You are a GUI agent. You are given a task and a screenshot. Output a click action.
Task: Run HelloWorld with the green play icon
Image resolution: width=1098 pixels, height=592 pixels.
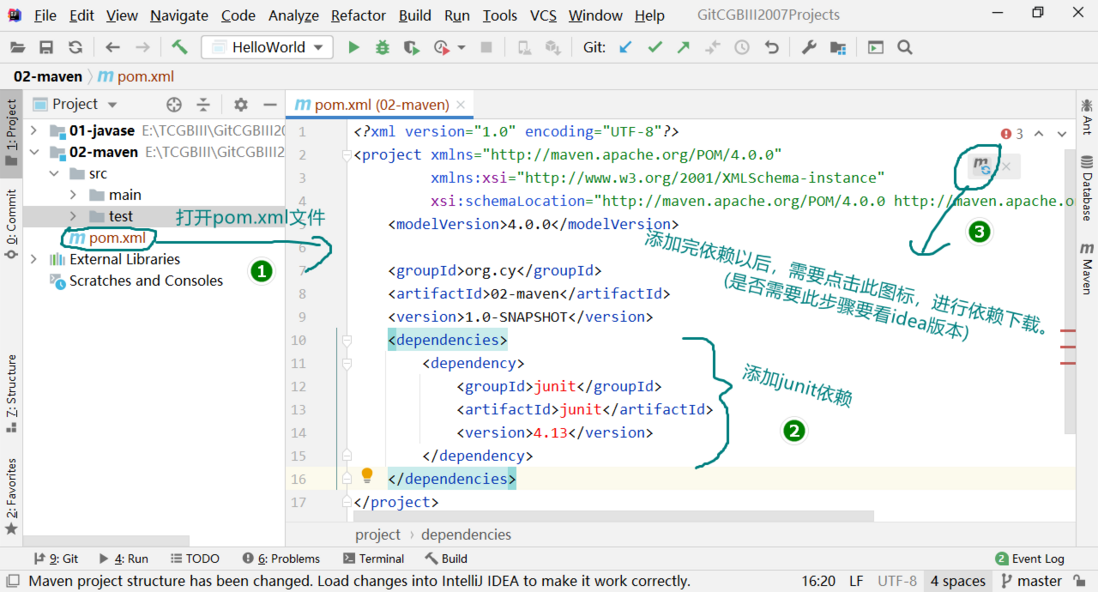[x=354, y=48]
